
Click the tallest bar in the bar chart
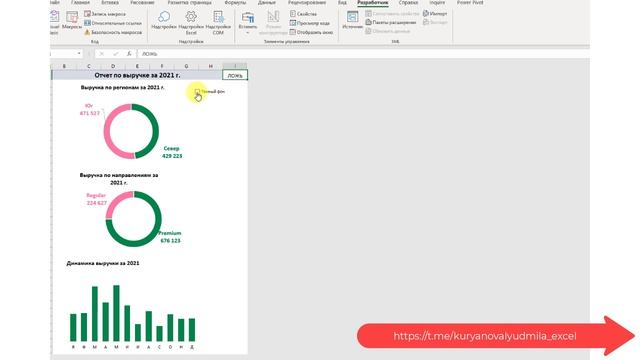tap(116, 313)
